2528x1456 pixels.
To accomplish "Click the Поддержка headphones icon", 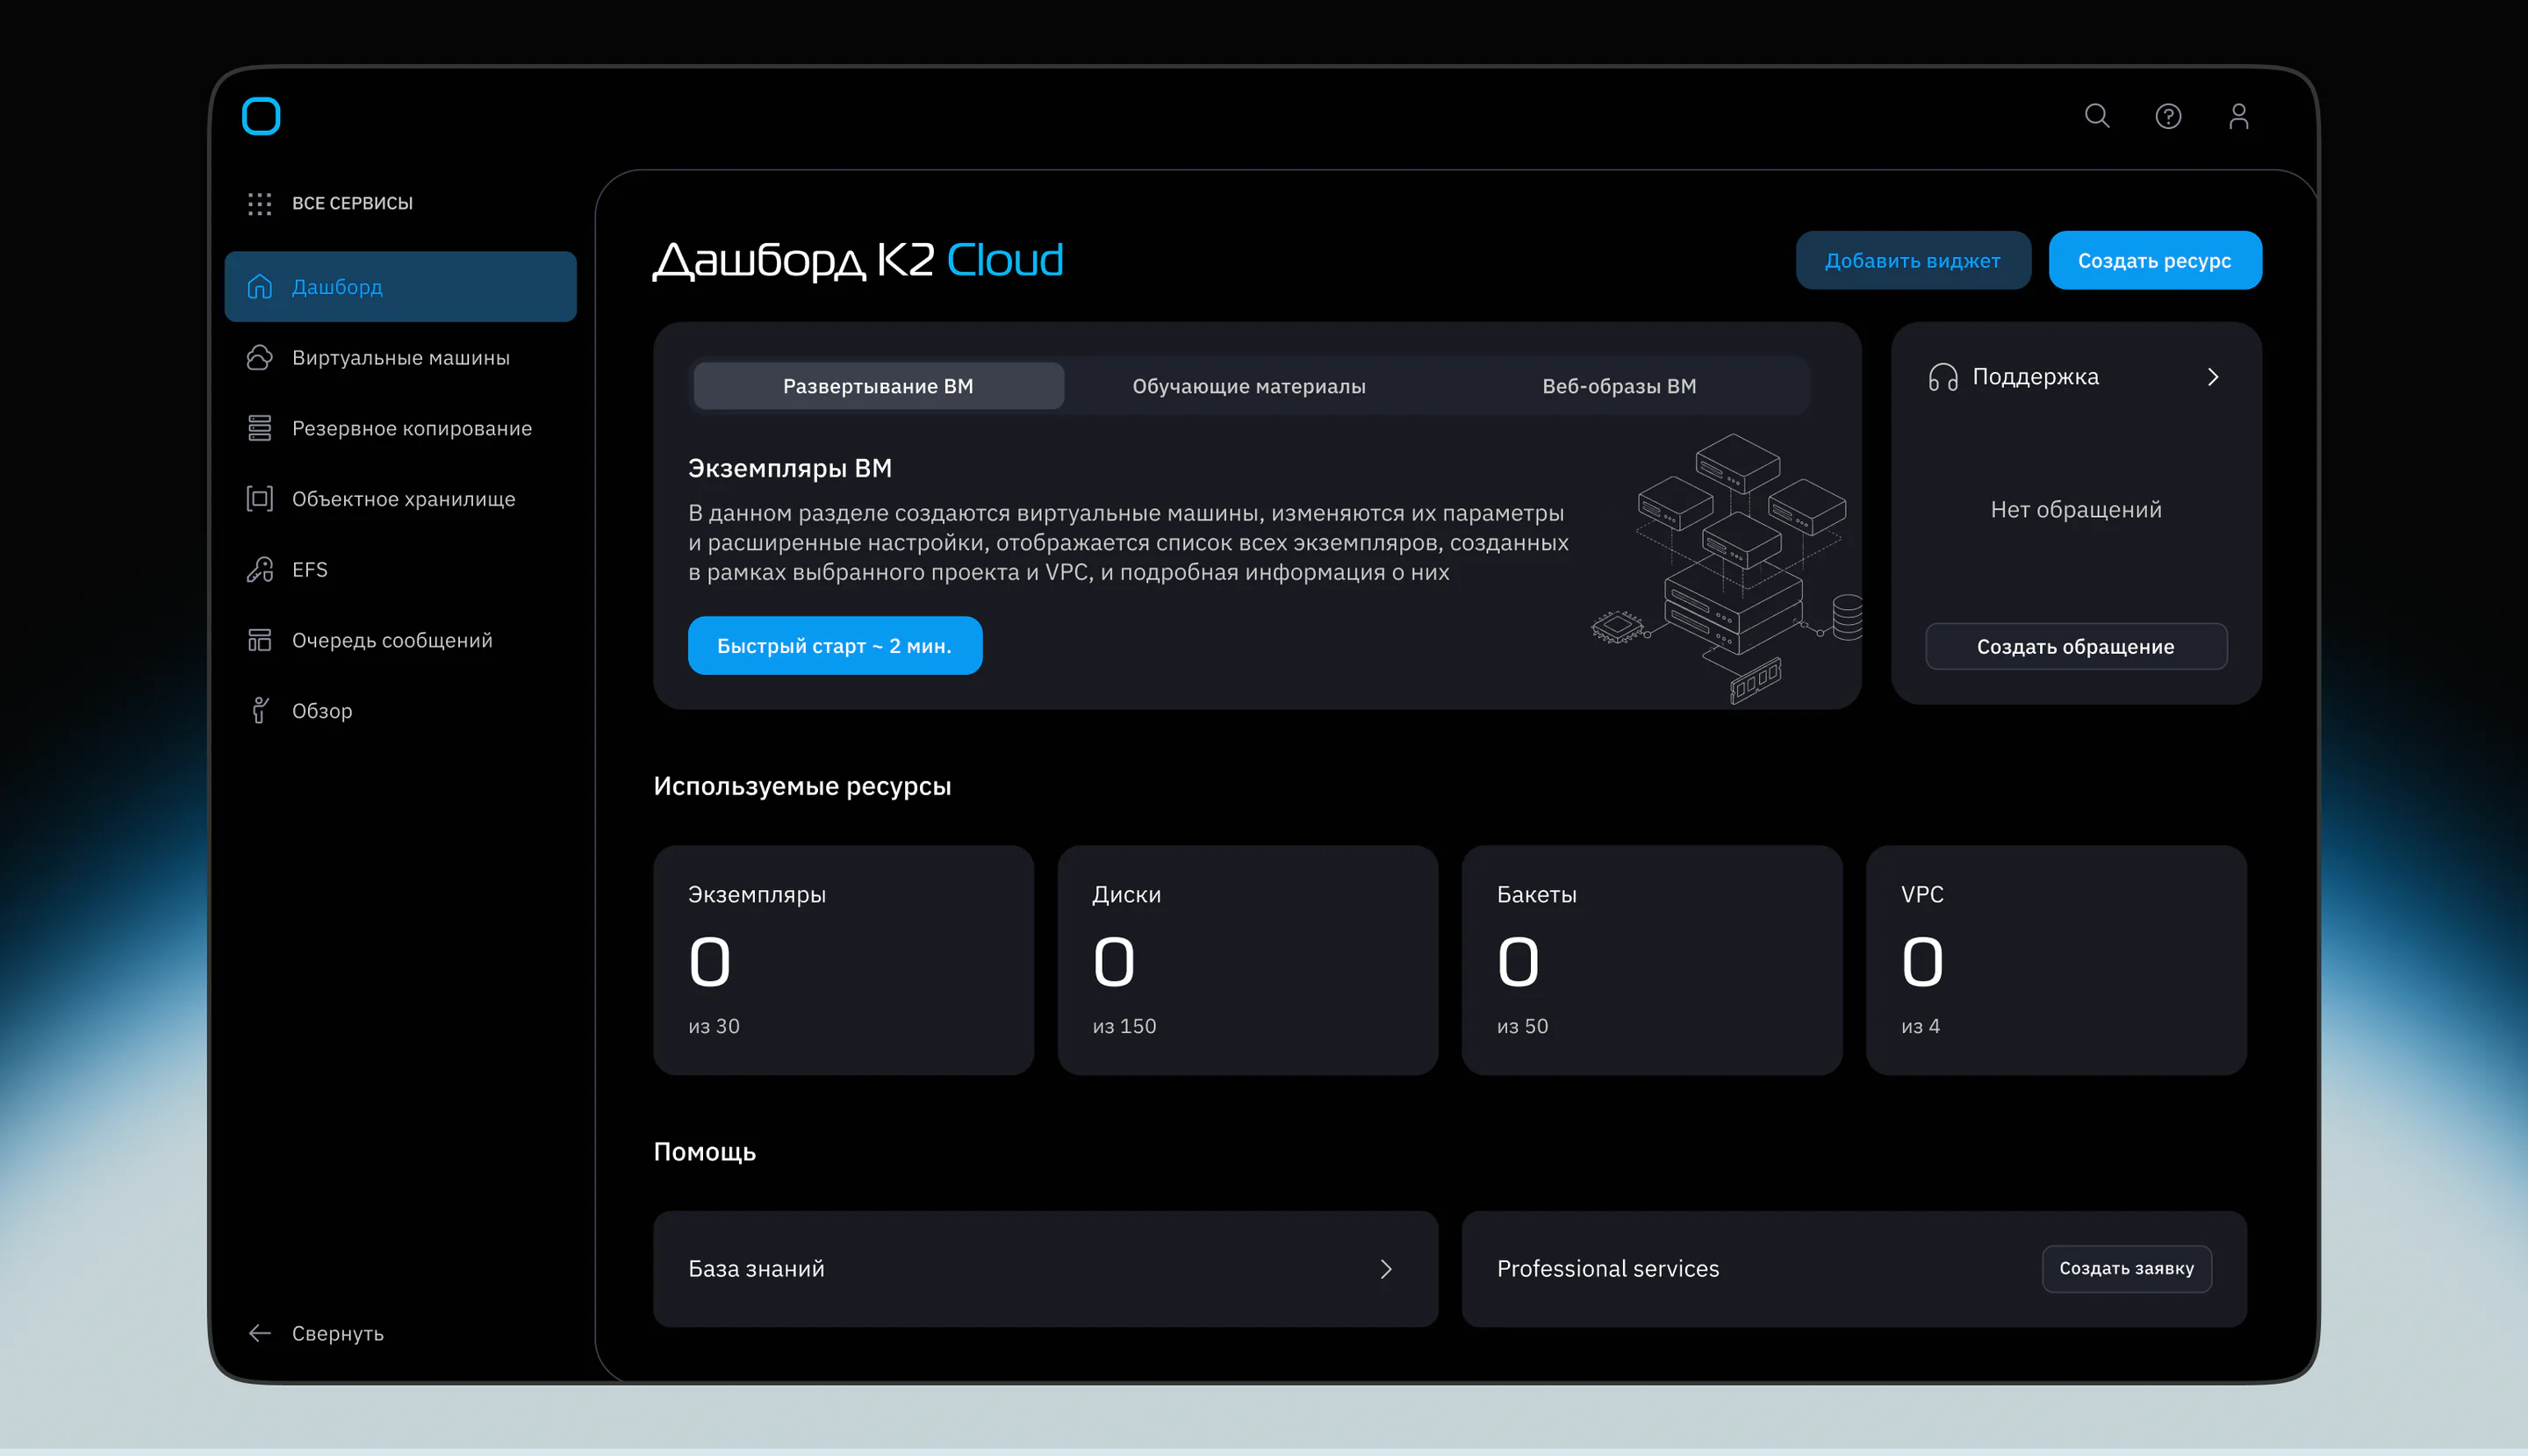I will click(1943, 377).
